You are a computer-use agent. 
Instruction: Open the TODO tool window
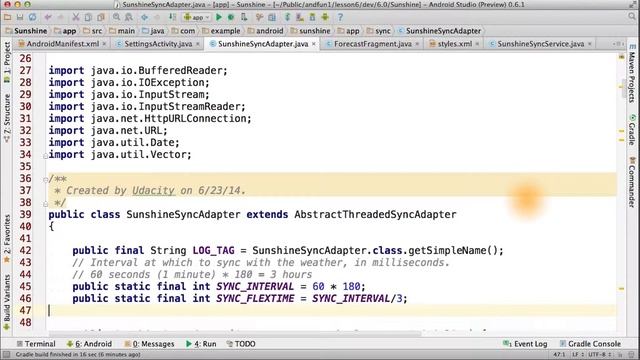(x=241, y=344)
